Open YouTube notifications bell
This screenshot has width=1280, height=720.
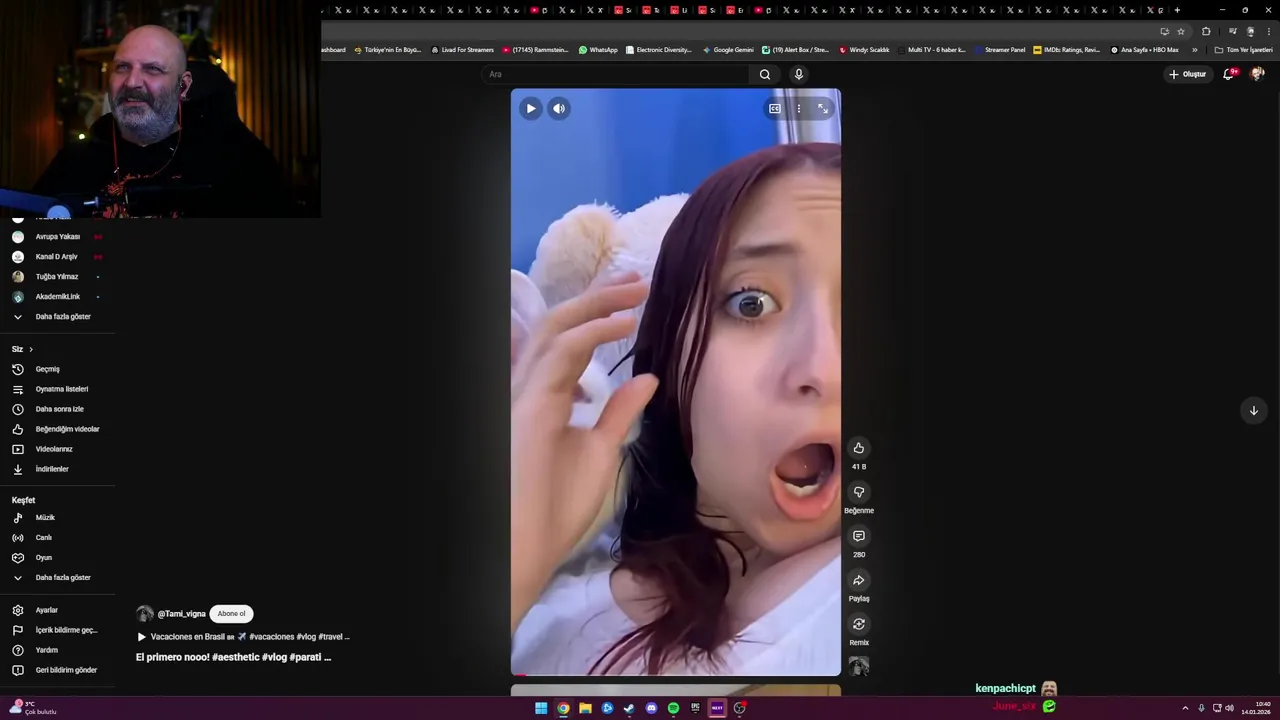1229,74
